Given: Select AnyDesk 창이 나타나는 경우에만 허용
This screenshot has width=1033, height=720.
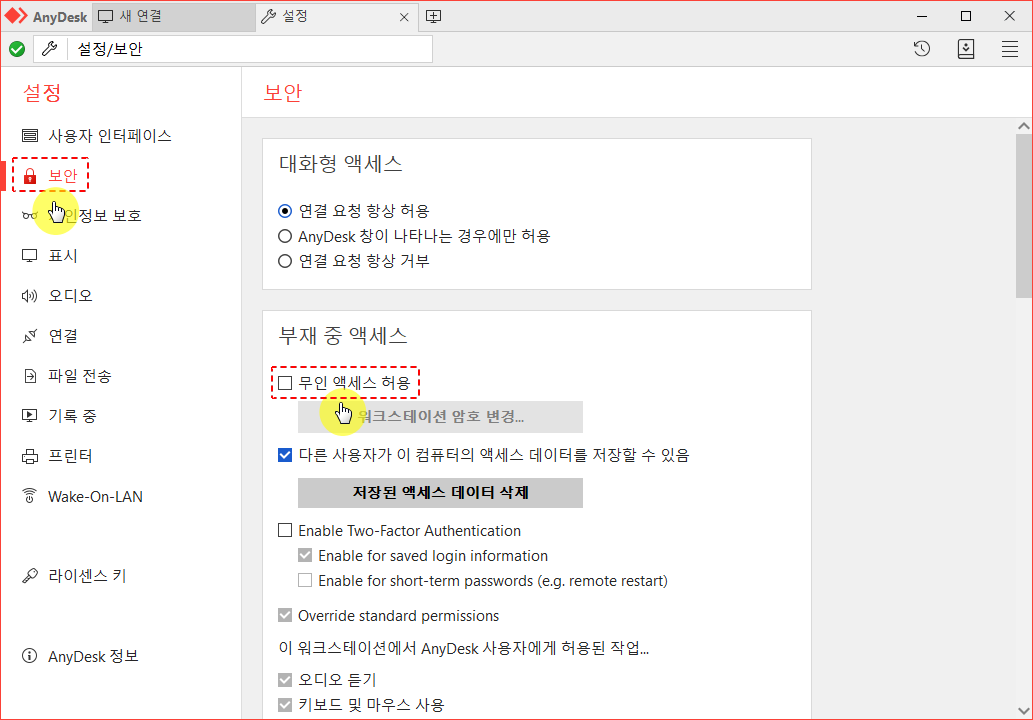Looking at the screenshot, I should tap(285, 236).
